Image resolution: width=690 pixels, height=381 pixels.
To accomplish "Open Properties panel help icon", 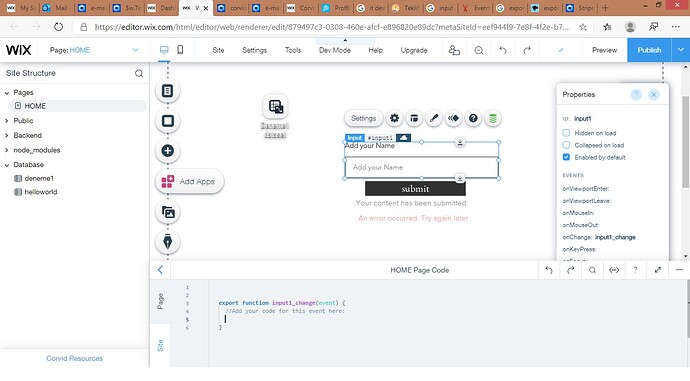I will (x=636, y=95).
